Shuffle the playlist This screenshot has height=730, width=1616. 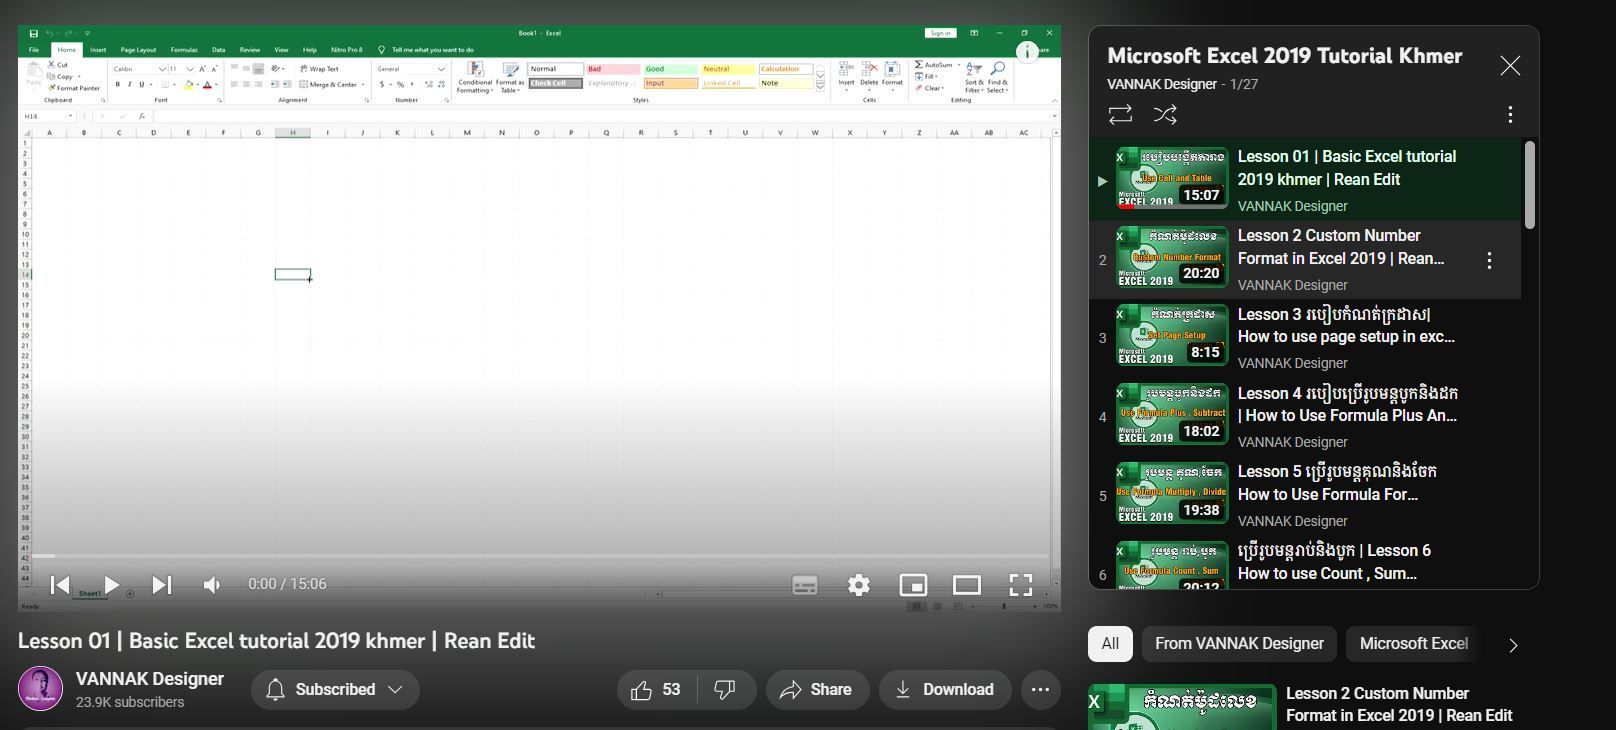tap(1165, 115)
